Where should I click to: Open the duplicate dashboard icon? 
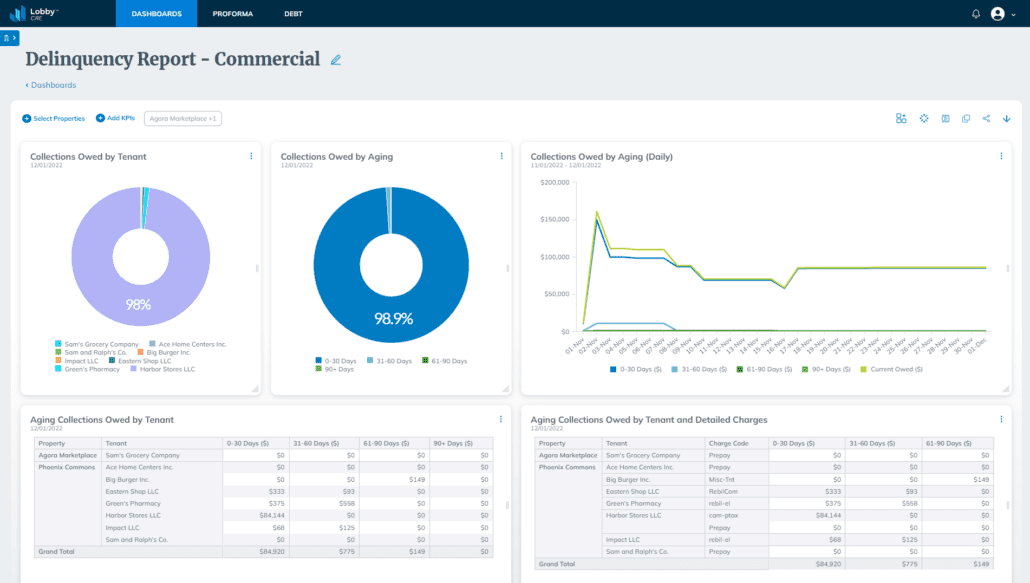click(x=965, y=118)
